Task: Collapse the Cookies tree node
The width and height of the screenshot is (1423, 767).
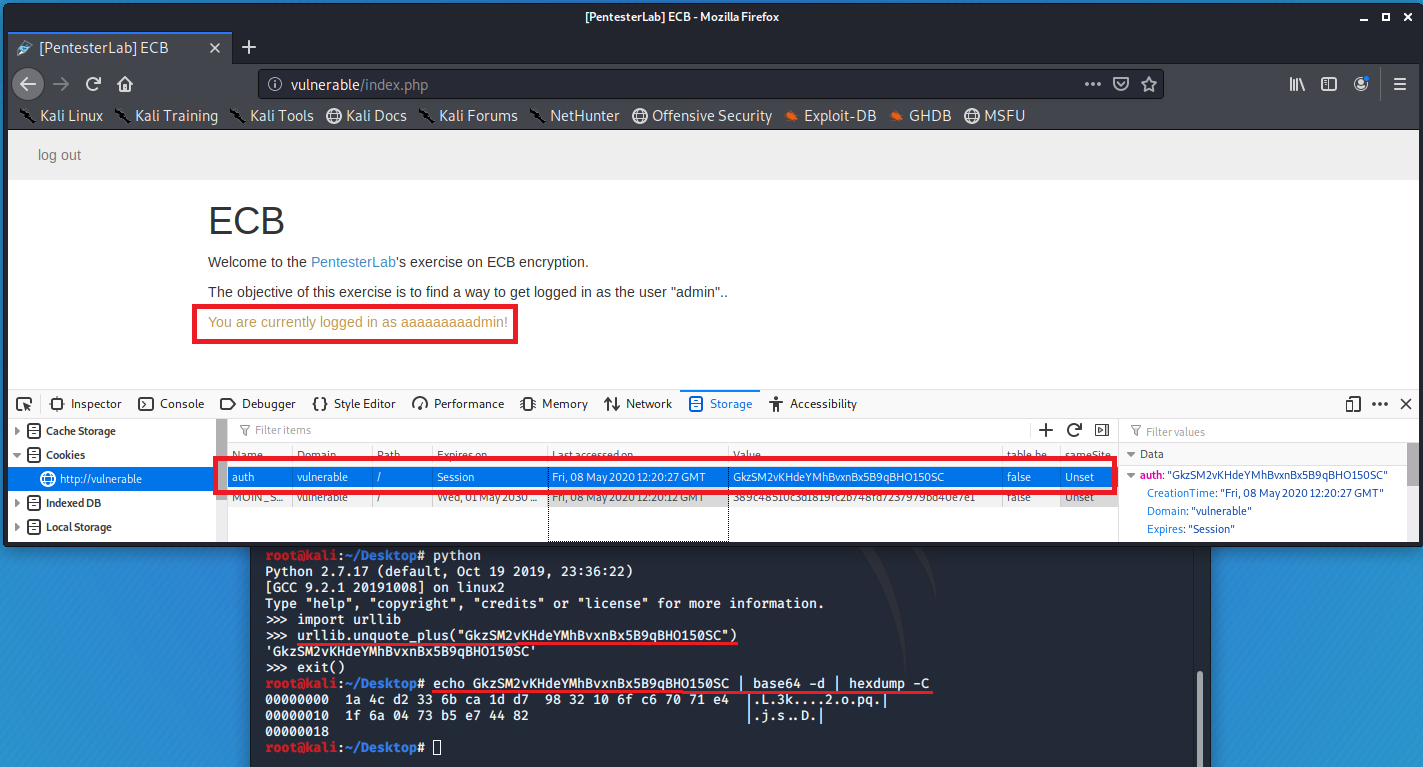Action: 17,455
